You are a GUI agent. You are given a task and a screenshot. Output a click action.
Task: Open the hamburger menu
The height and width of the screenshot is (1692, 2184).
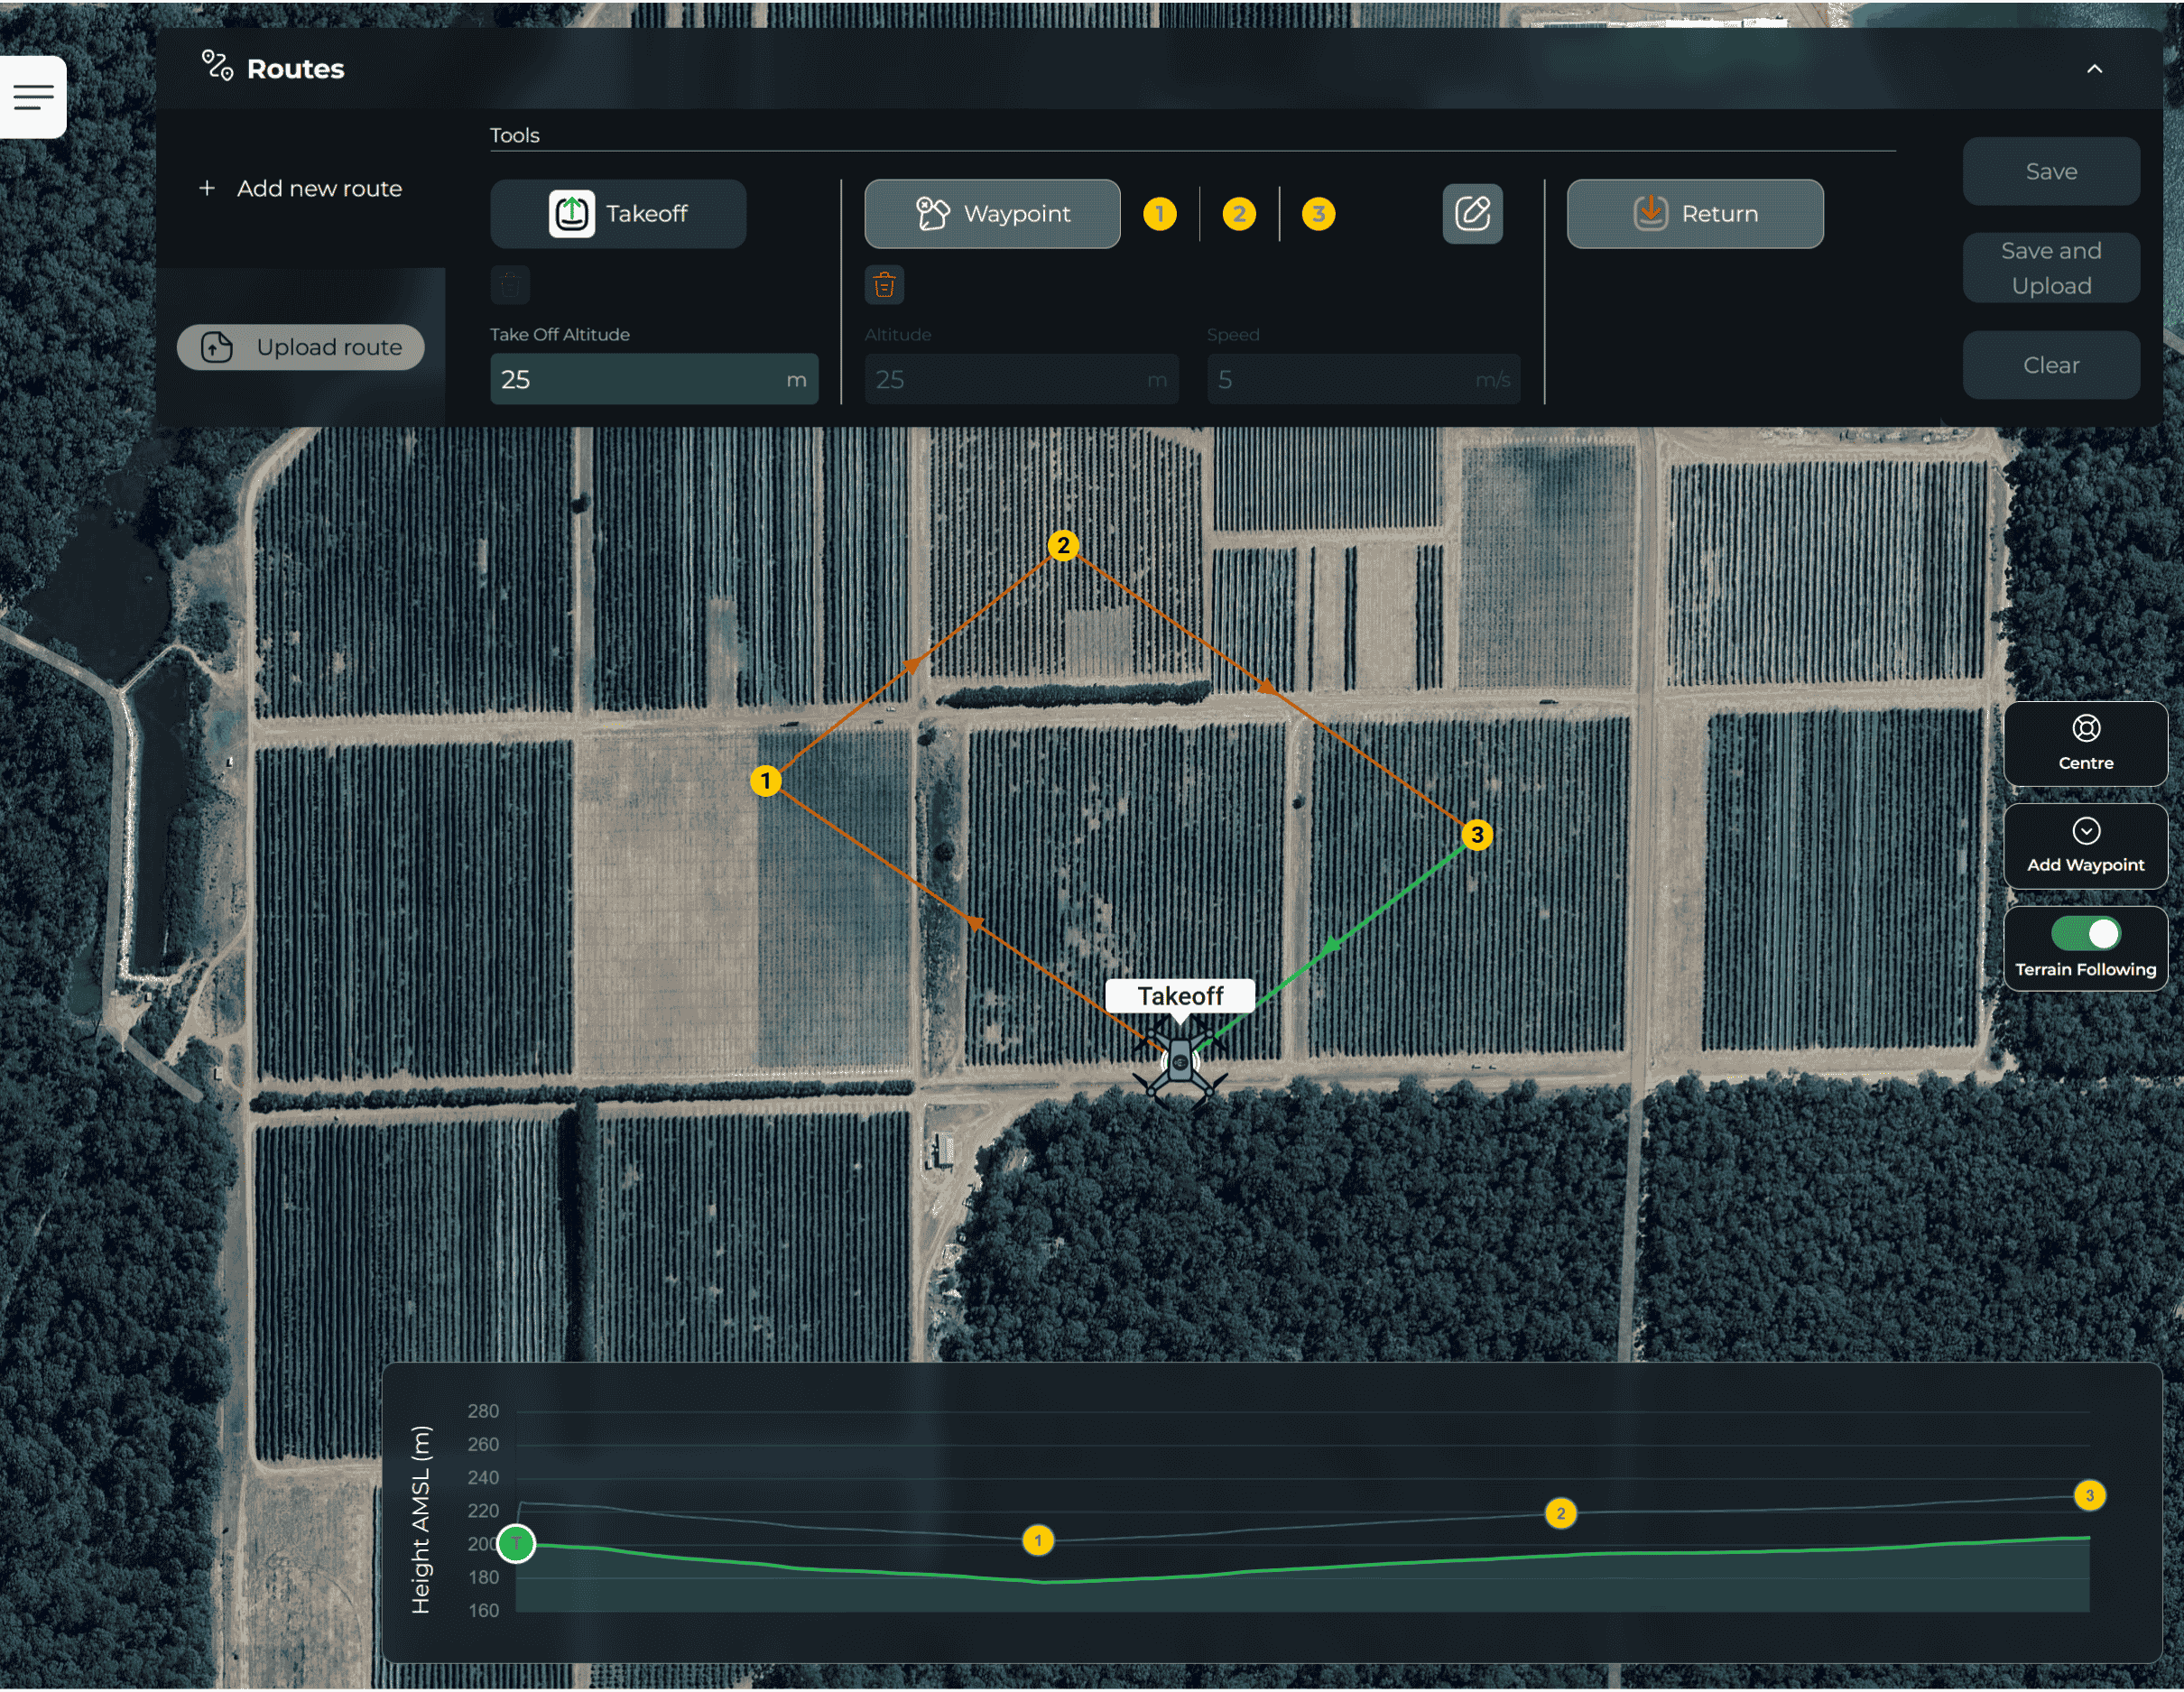pyautogui.click(x=33, y=96)
